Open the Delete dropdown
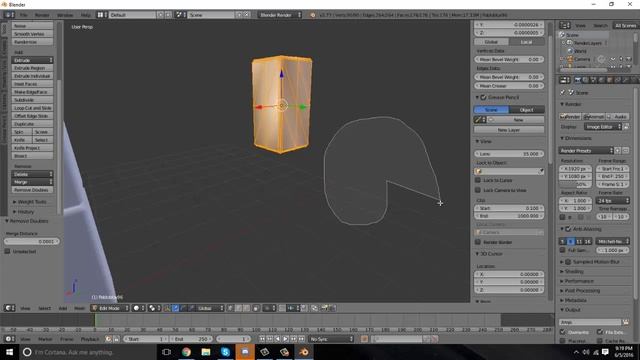The width and height of the screenshot is (640, 360). [33, 174]
